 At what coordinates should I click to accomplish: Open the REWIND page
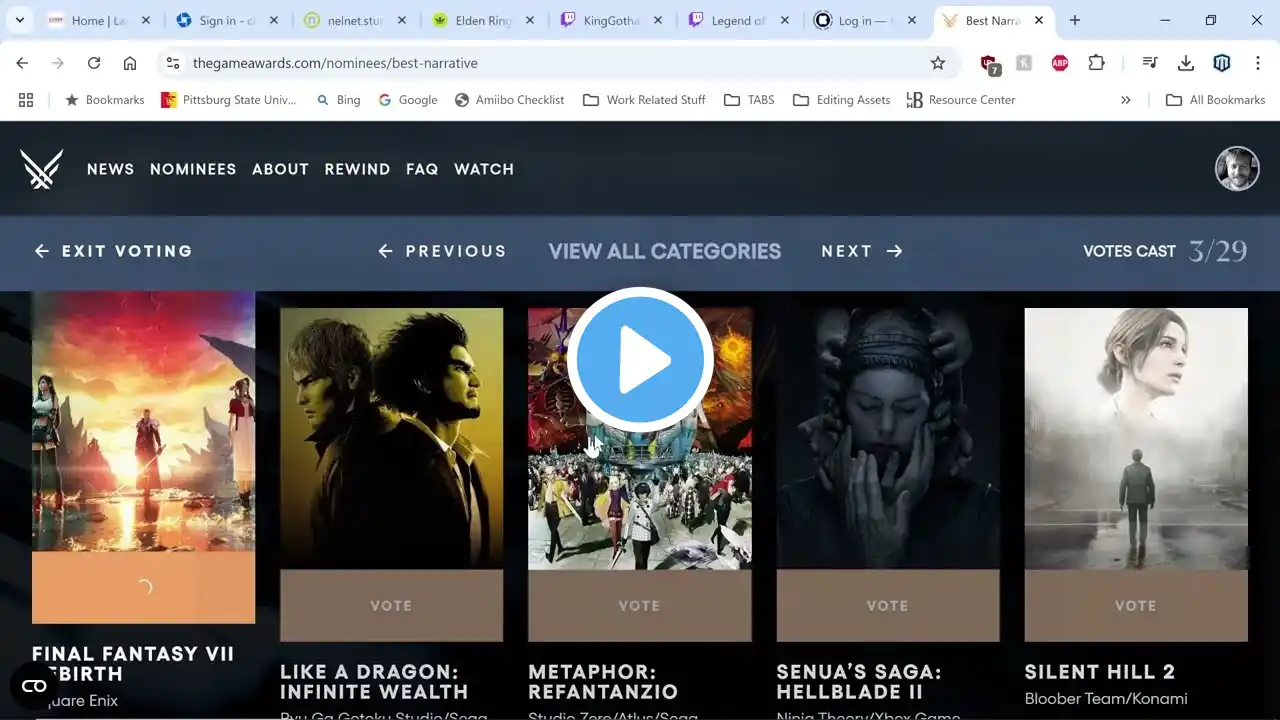click(x=357, y=169)
